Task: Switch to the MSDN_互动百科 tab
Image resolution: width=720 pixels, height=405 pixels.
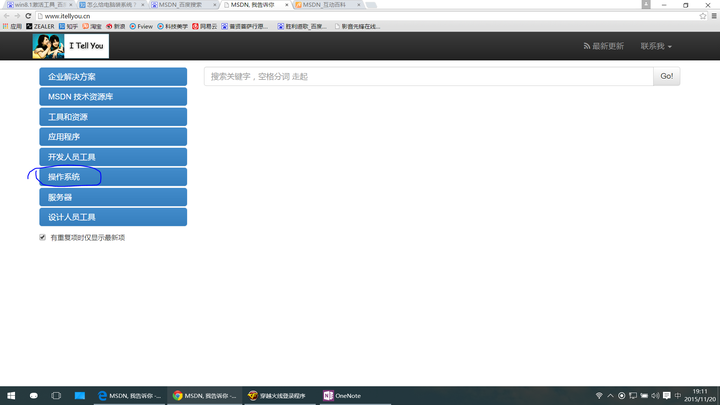Action: point(326,5)
